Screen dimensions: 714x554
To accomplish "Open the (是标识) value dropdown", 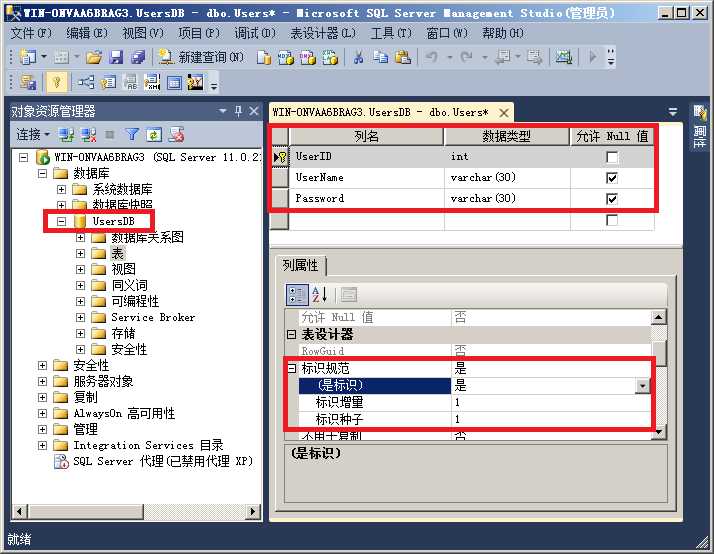I will [x=642, y=386].
